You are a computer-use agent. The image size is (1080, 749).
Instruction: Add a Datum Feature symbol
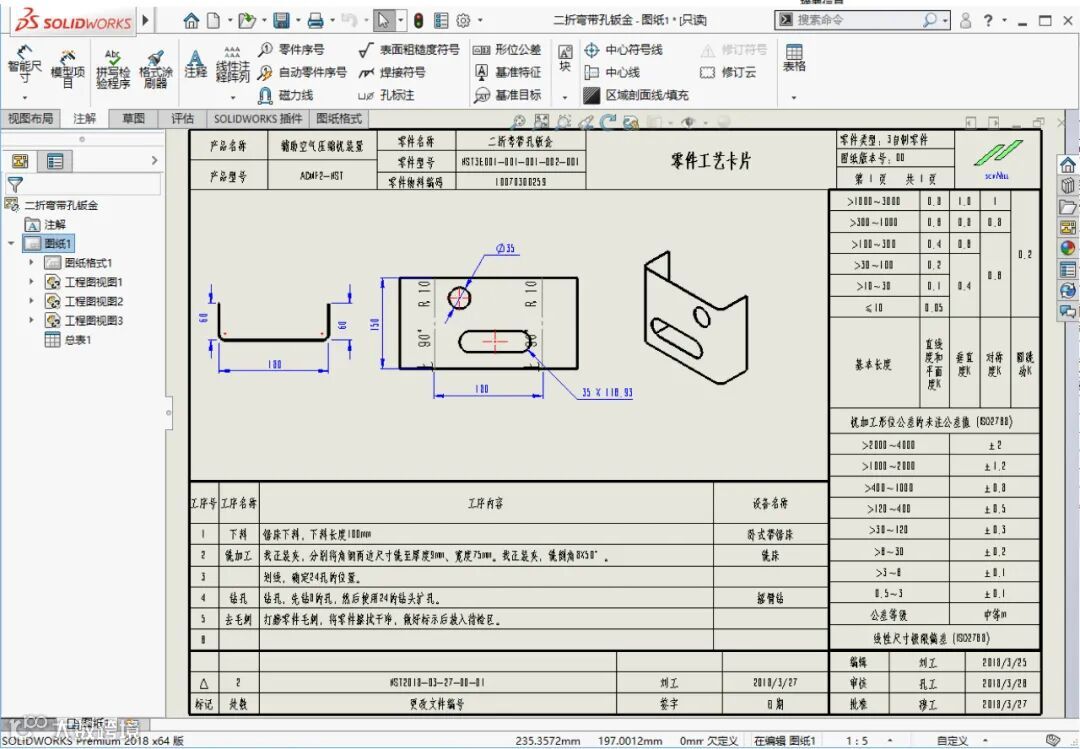pos(507,72)
